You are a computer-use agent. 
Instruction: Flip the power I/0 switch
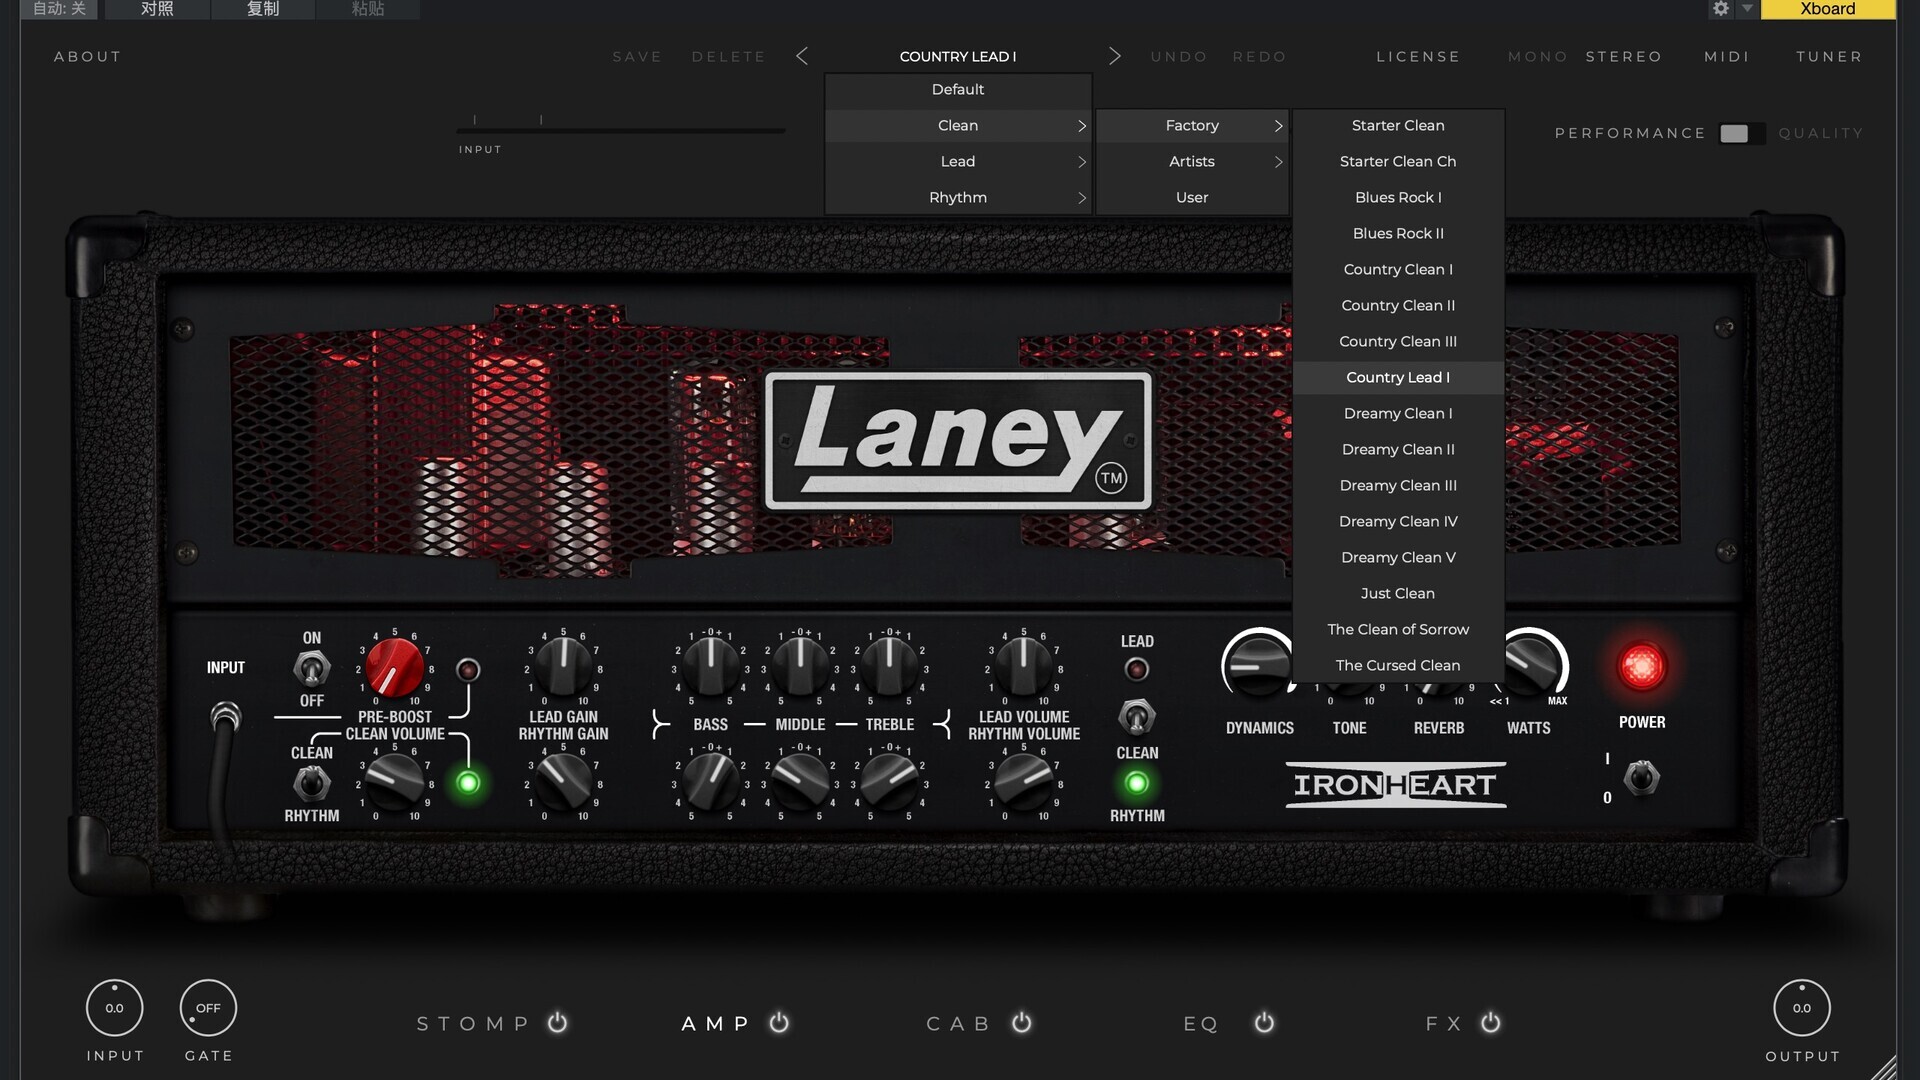pyautogui.click(x=1641, y=777)
